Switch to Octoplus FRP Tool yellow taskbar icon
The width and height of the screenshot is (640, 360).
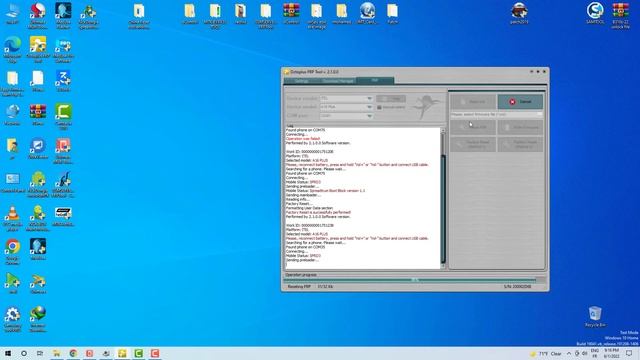tap(122, 353)
